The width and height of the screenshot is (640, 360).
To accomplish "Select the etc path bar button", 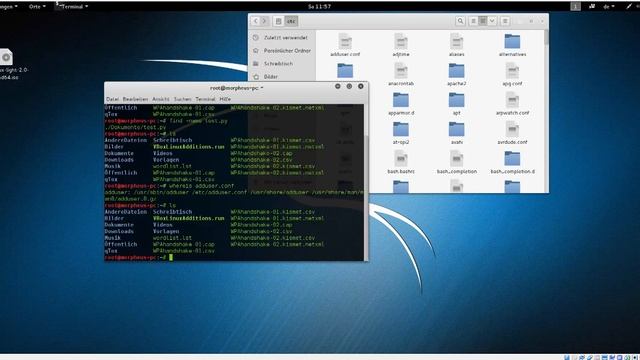I will click(291, 21).
